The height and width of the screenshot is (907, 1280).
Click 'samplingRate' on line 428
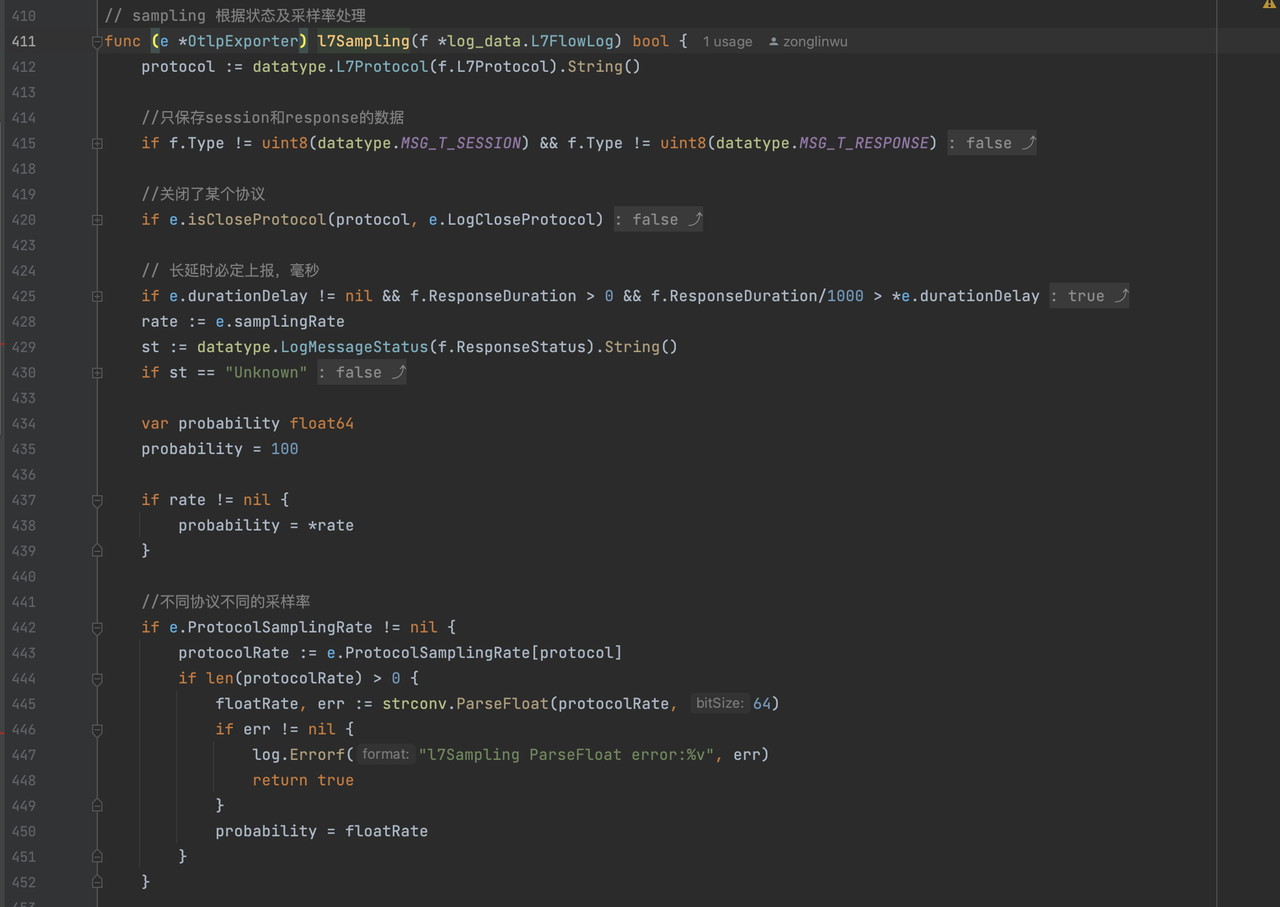pyautogui.click(x=289, y=321)
